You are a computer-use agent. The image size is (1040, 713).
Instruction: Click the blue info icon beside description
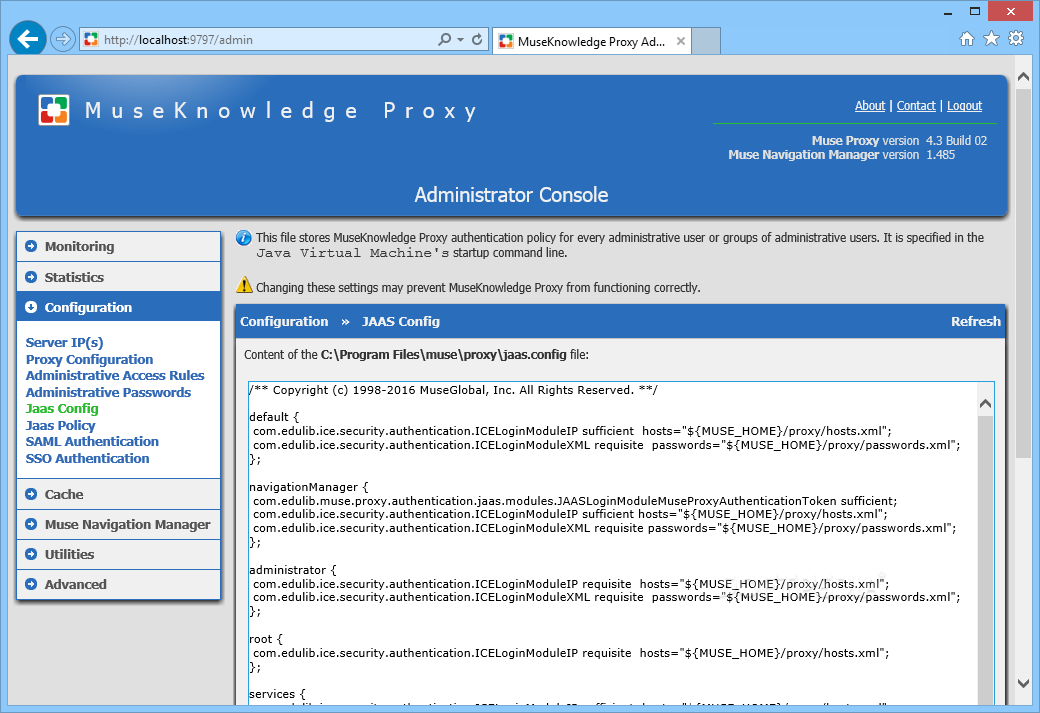pos(243,237)
